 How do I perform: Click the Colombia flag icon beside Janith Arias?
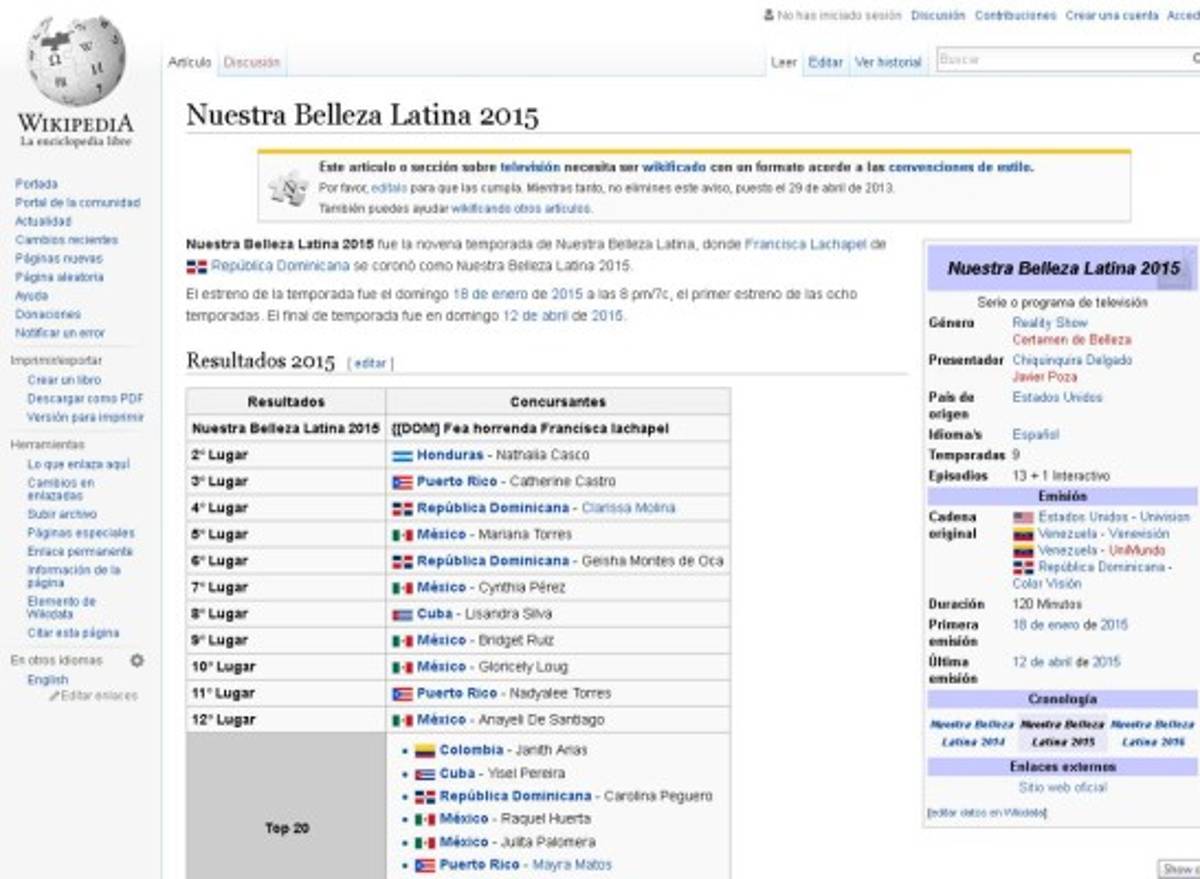[425, 751]
